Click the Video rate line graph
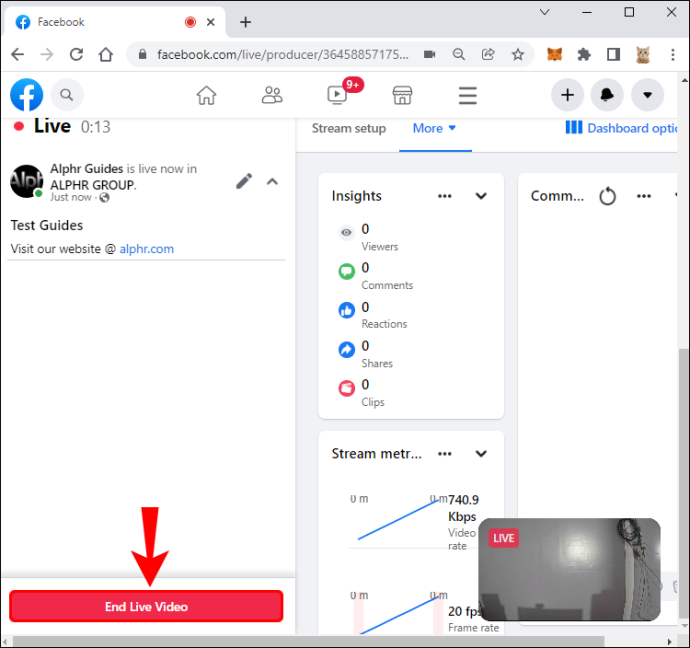690x648 pixels. (x=399, y=519)
